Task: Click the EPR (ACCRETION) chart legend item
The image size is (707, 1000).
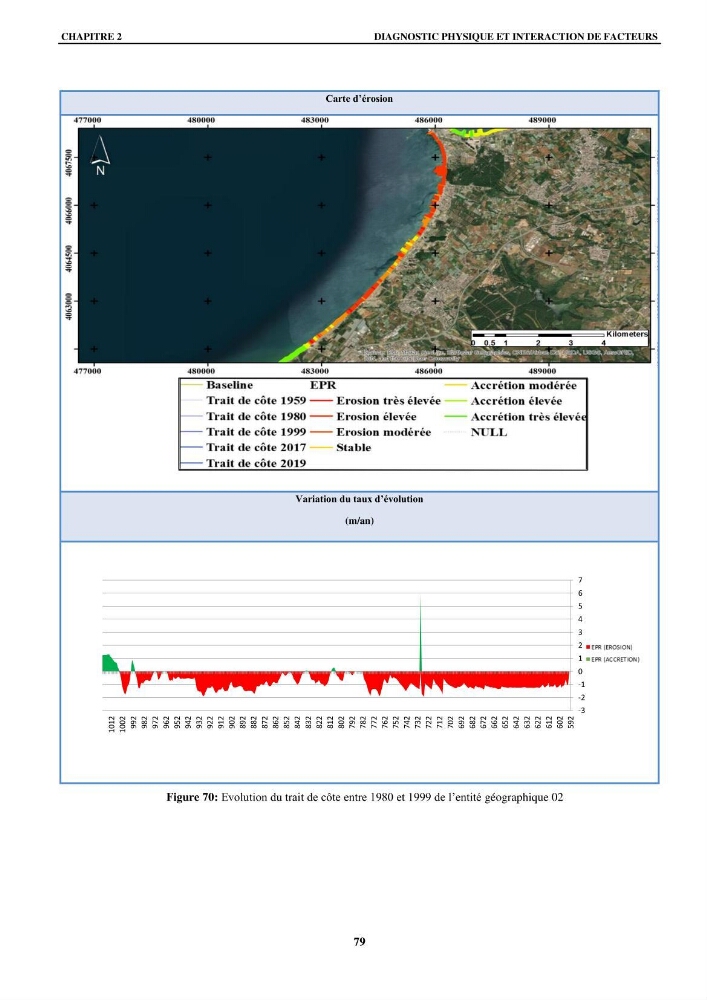Action: pos(612,659)
